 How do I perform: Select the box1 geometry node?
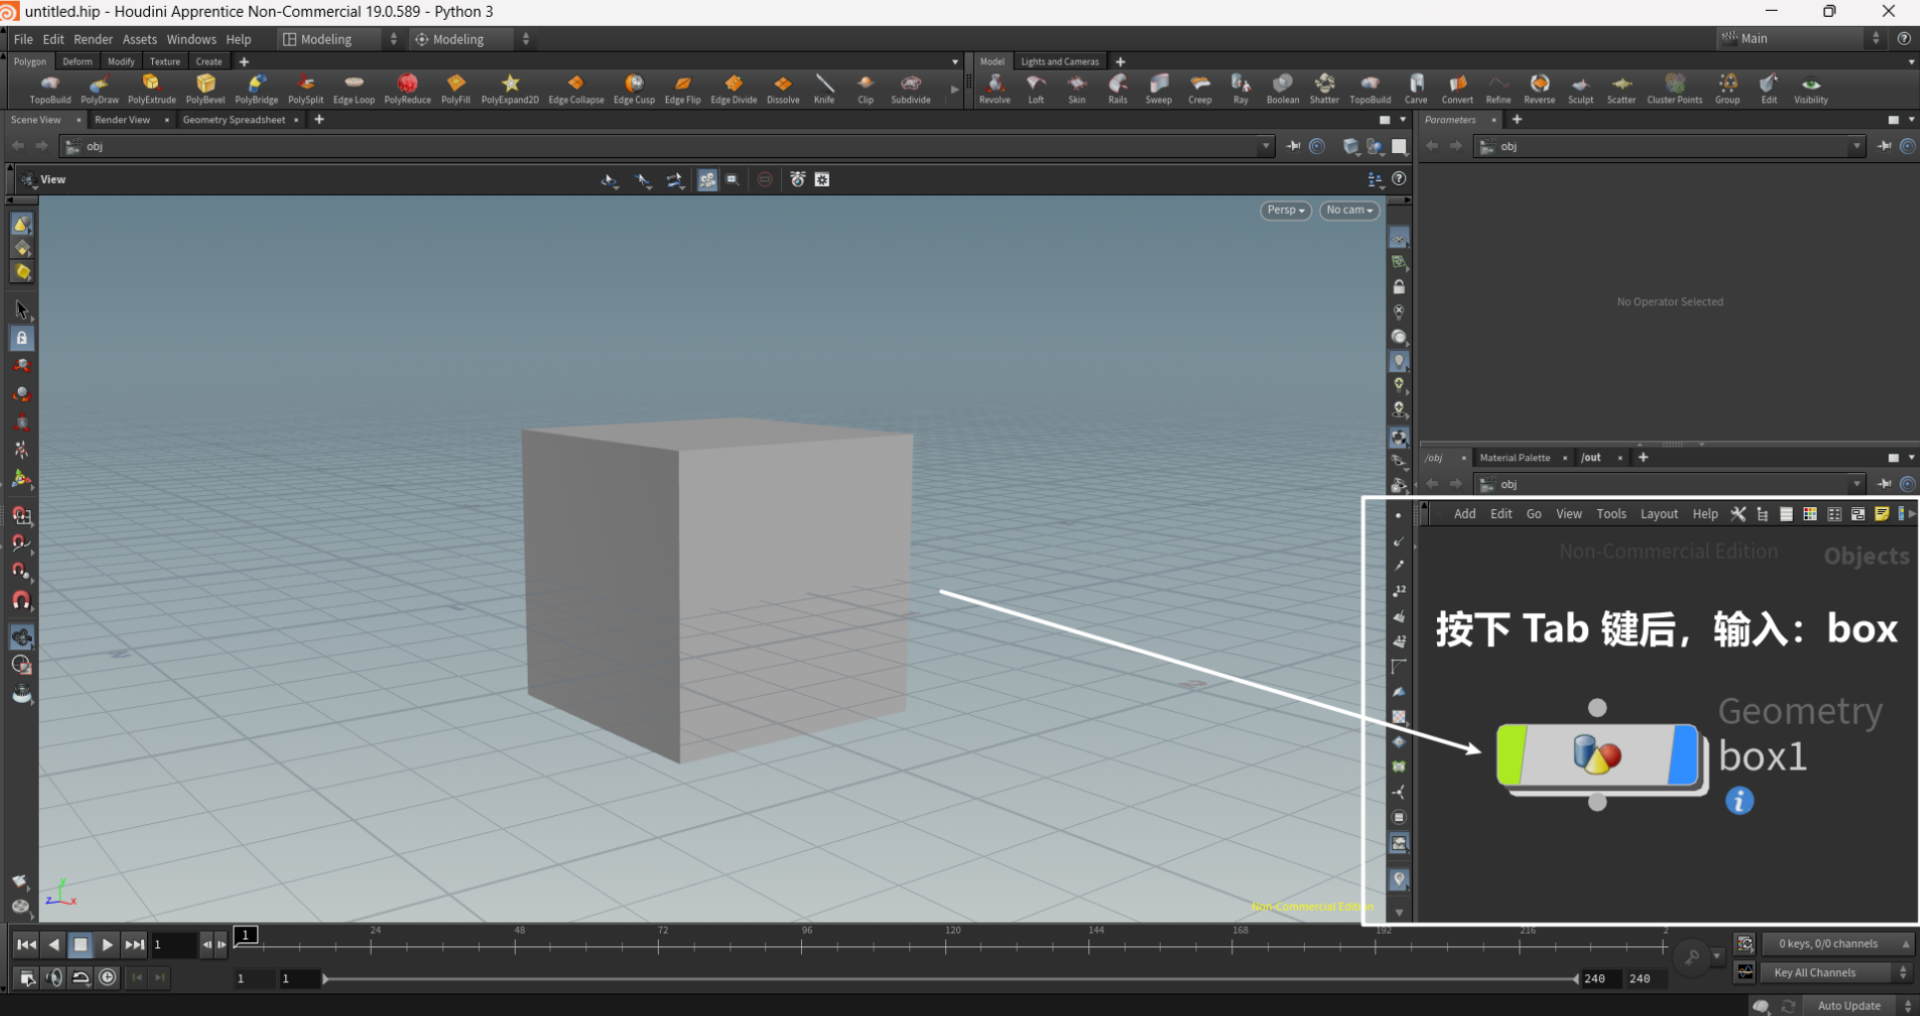point(1597,755)
